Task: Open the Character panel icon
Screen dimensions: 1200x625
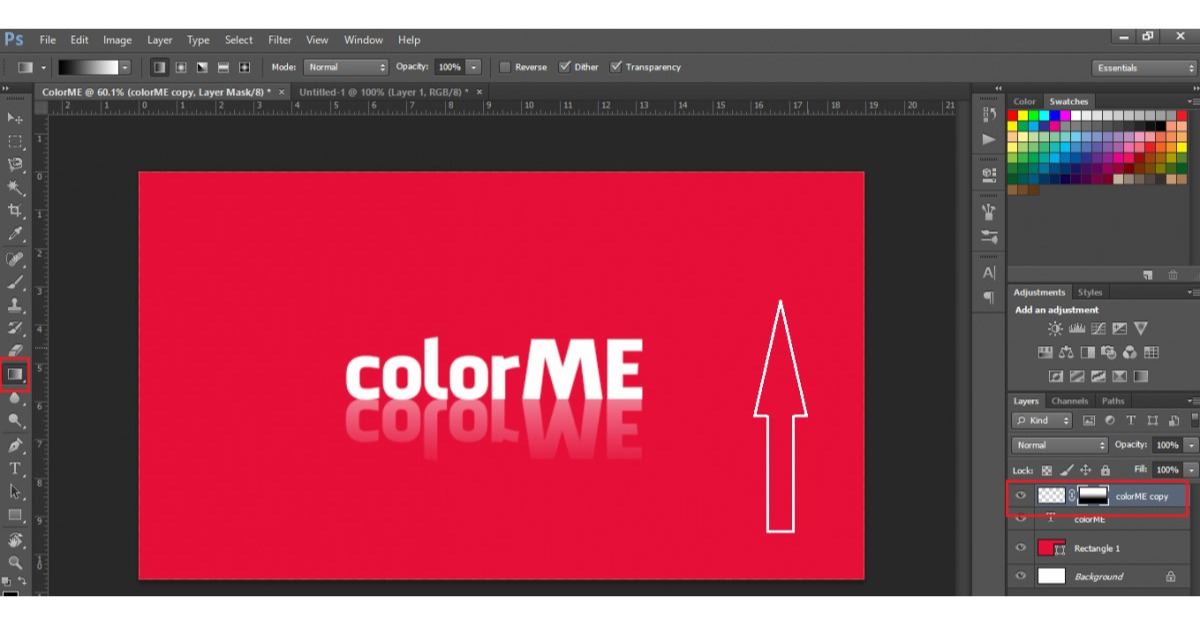Action: [x=989, y=272]
